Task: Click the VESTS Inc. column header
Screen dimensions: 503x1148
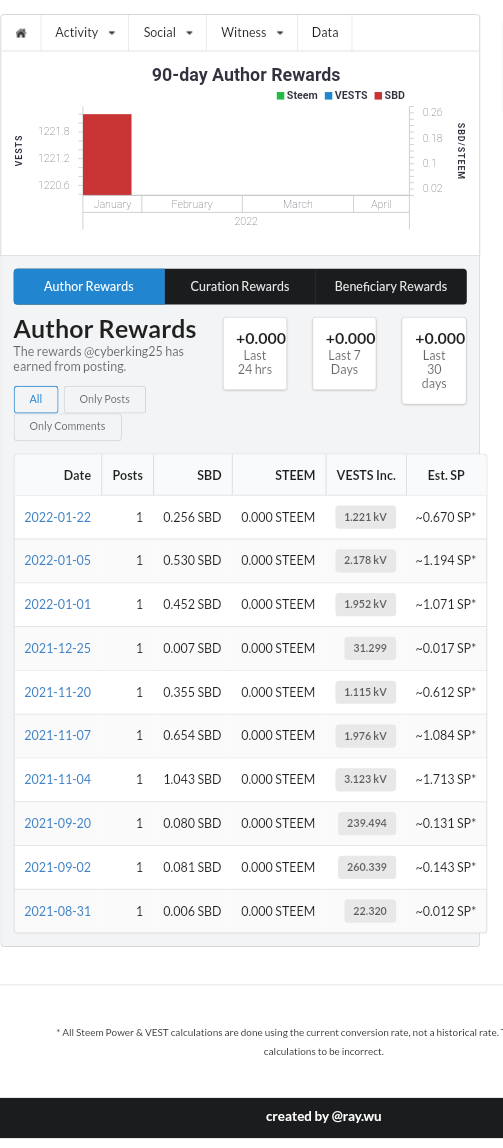Action: coord(366,475)
